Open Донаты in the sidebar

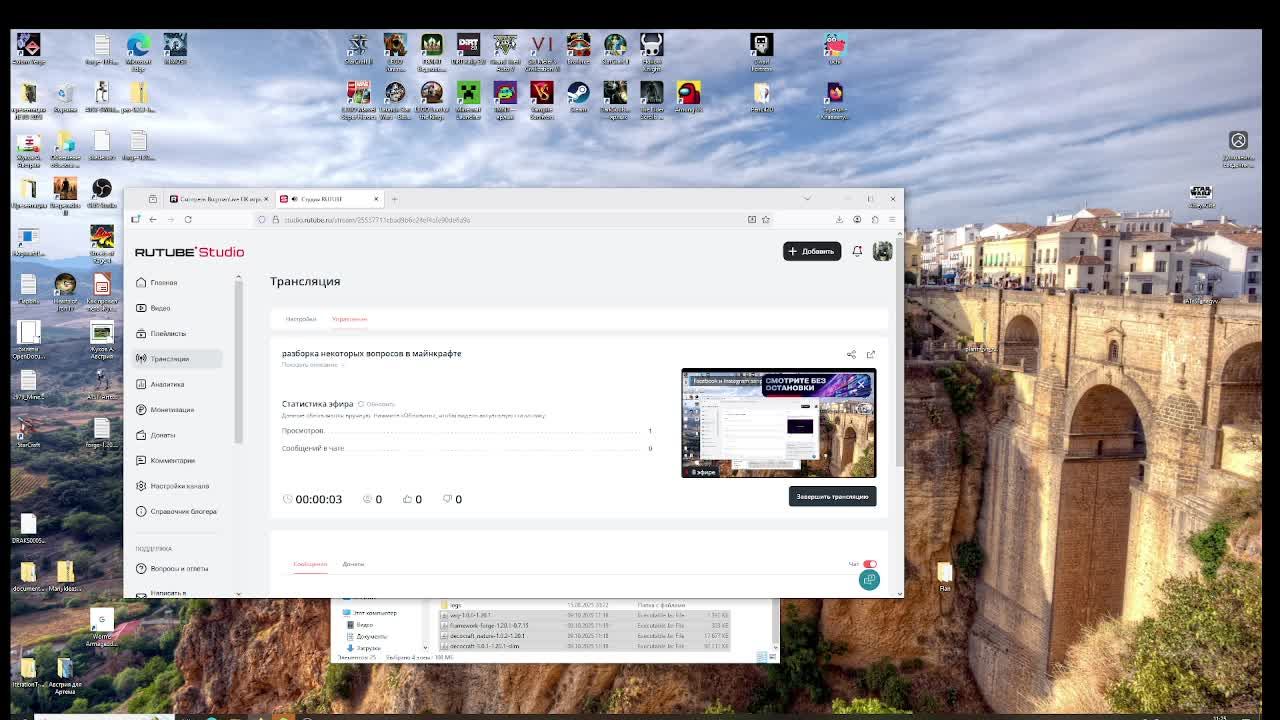coord(178,435)
